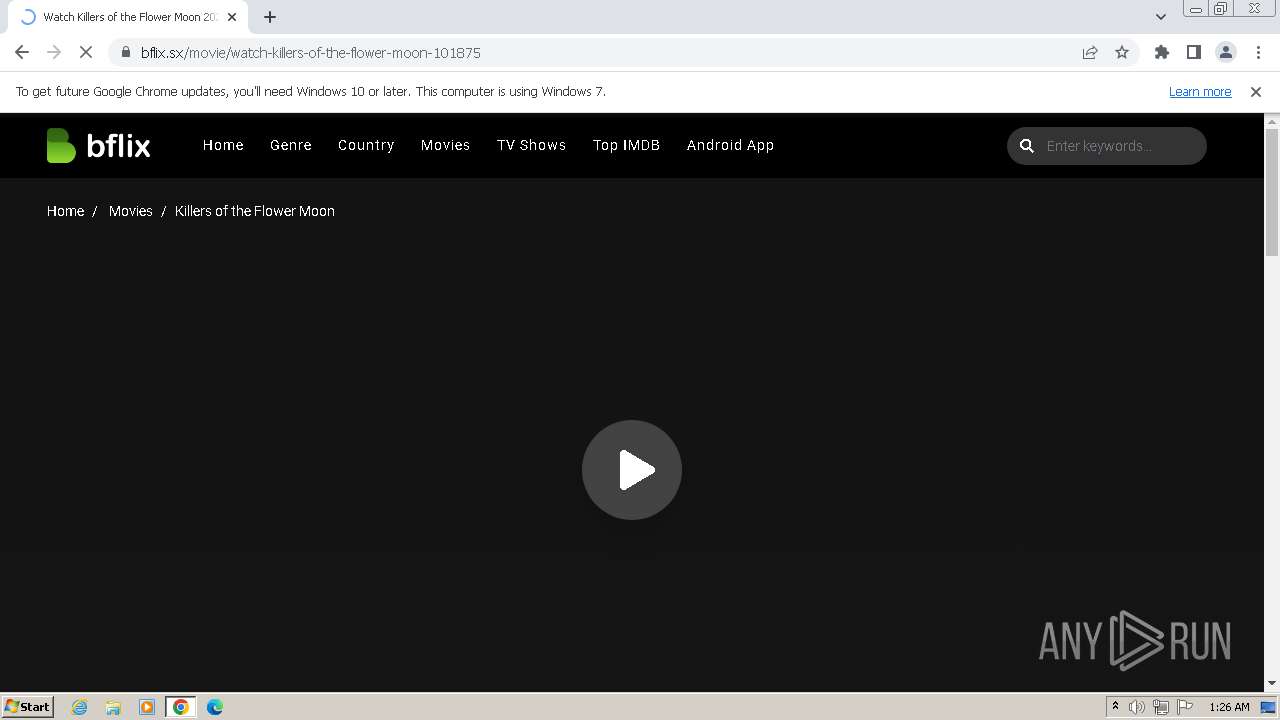Open Top IMDB page
The image size is (1280, 720).
(626, 145)
